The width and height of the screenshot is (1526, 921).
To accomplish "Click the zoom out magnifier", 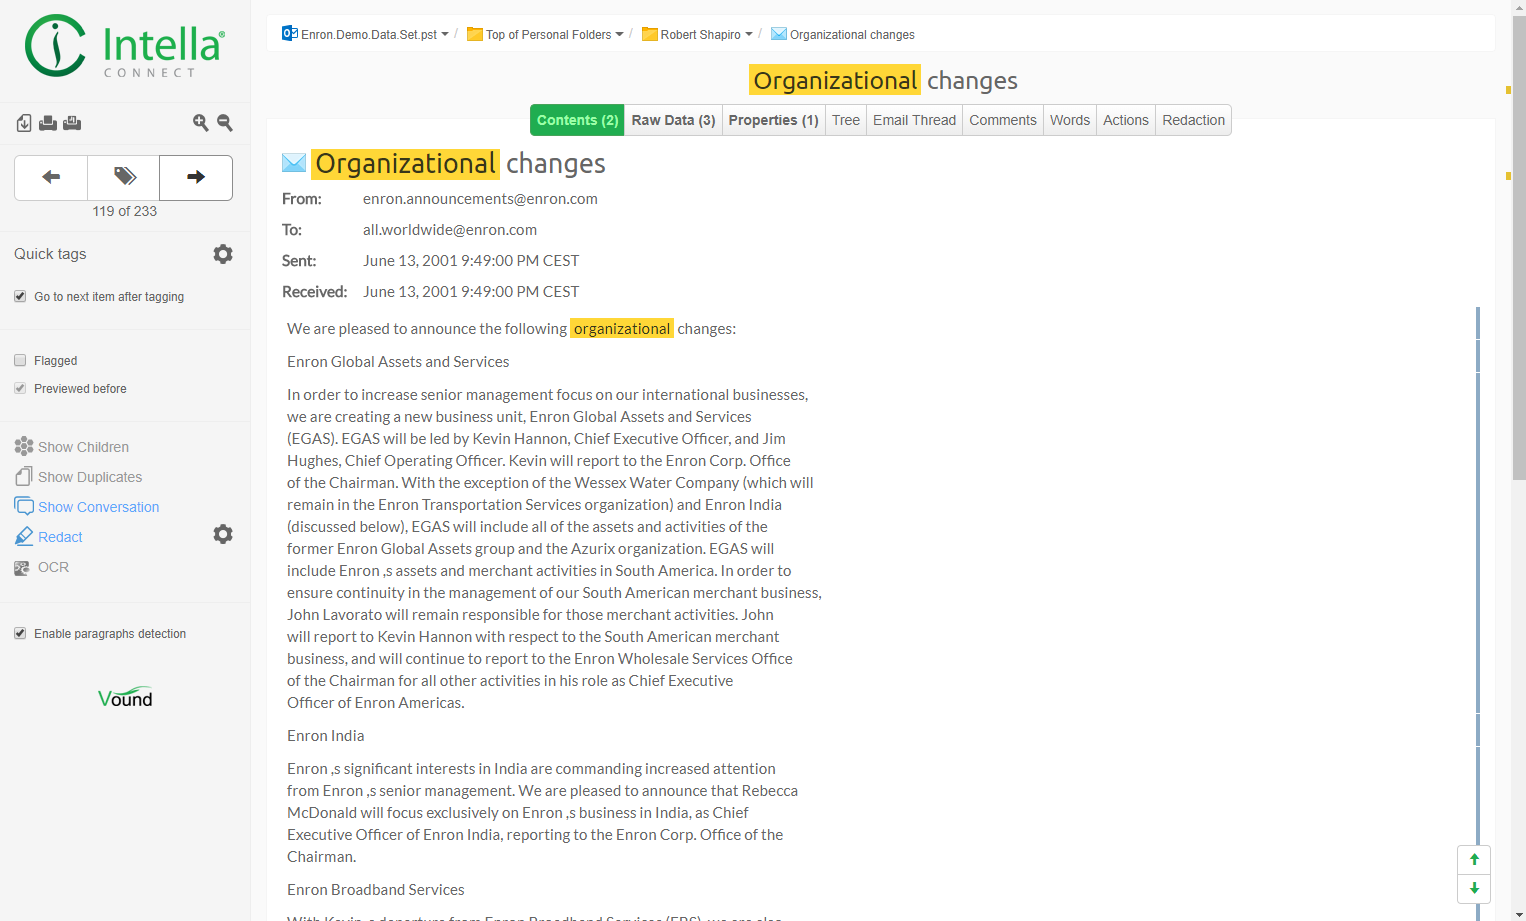I will [225, 123].
